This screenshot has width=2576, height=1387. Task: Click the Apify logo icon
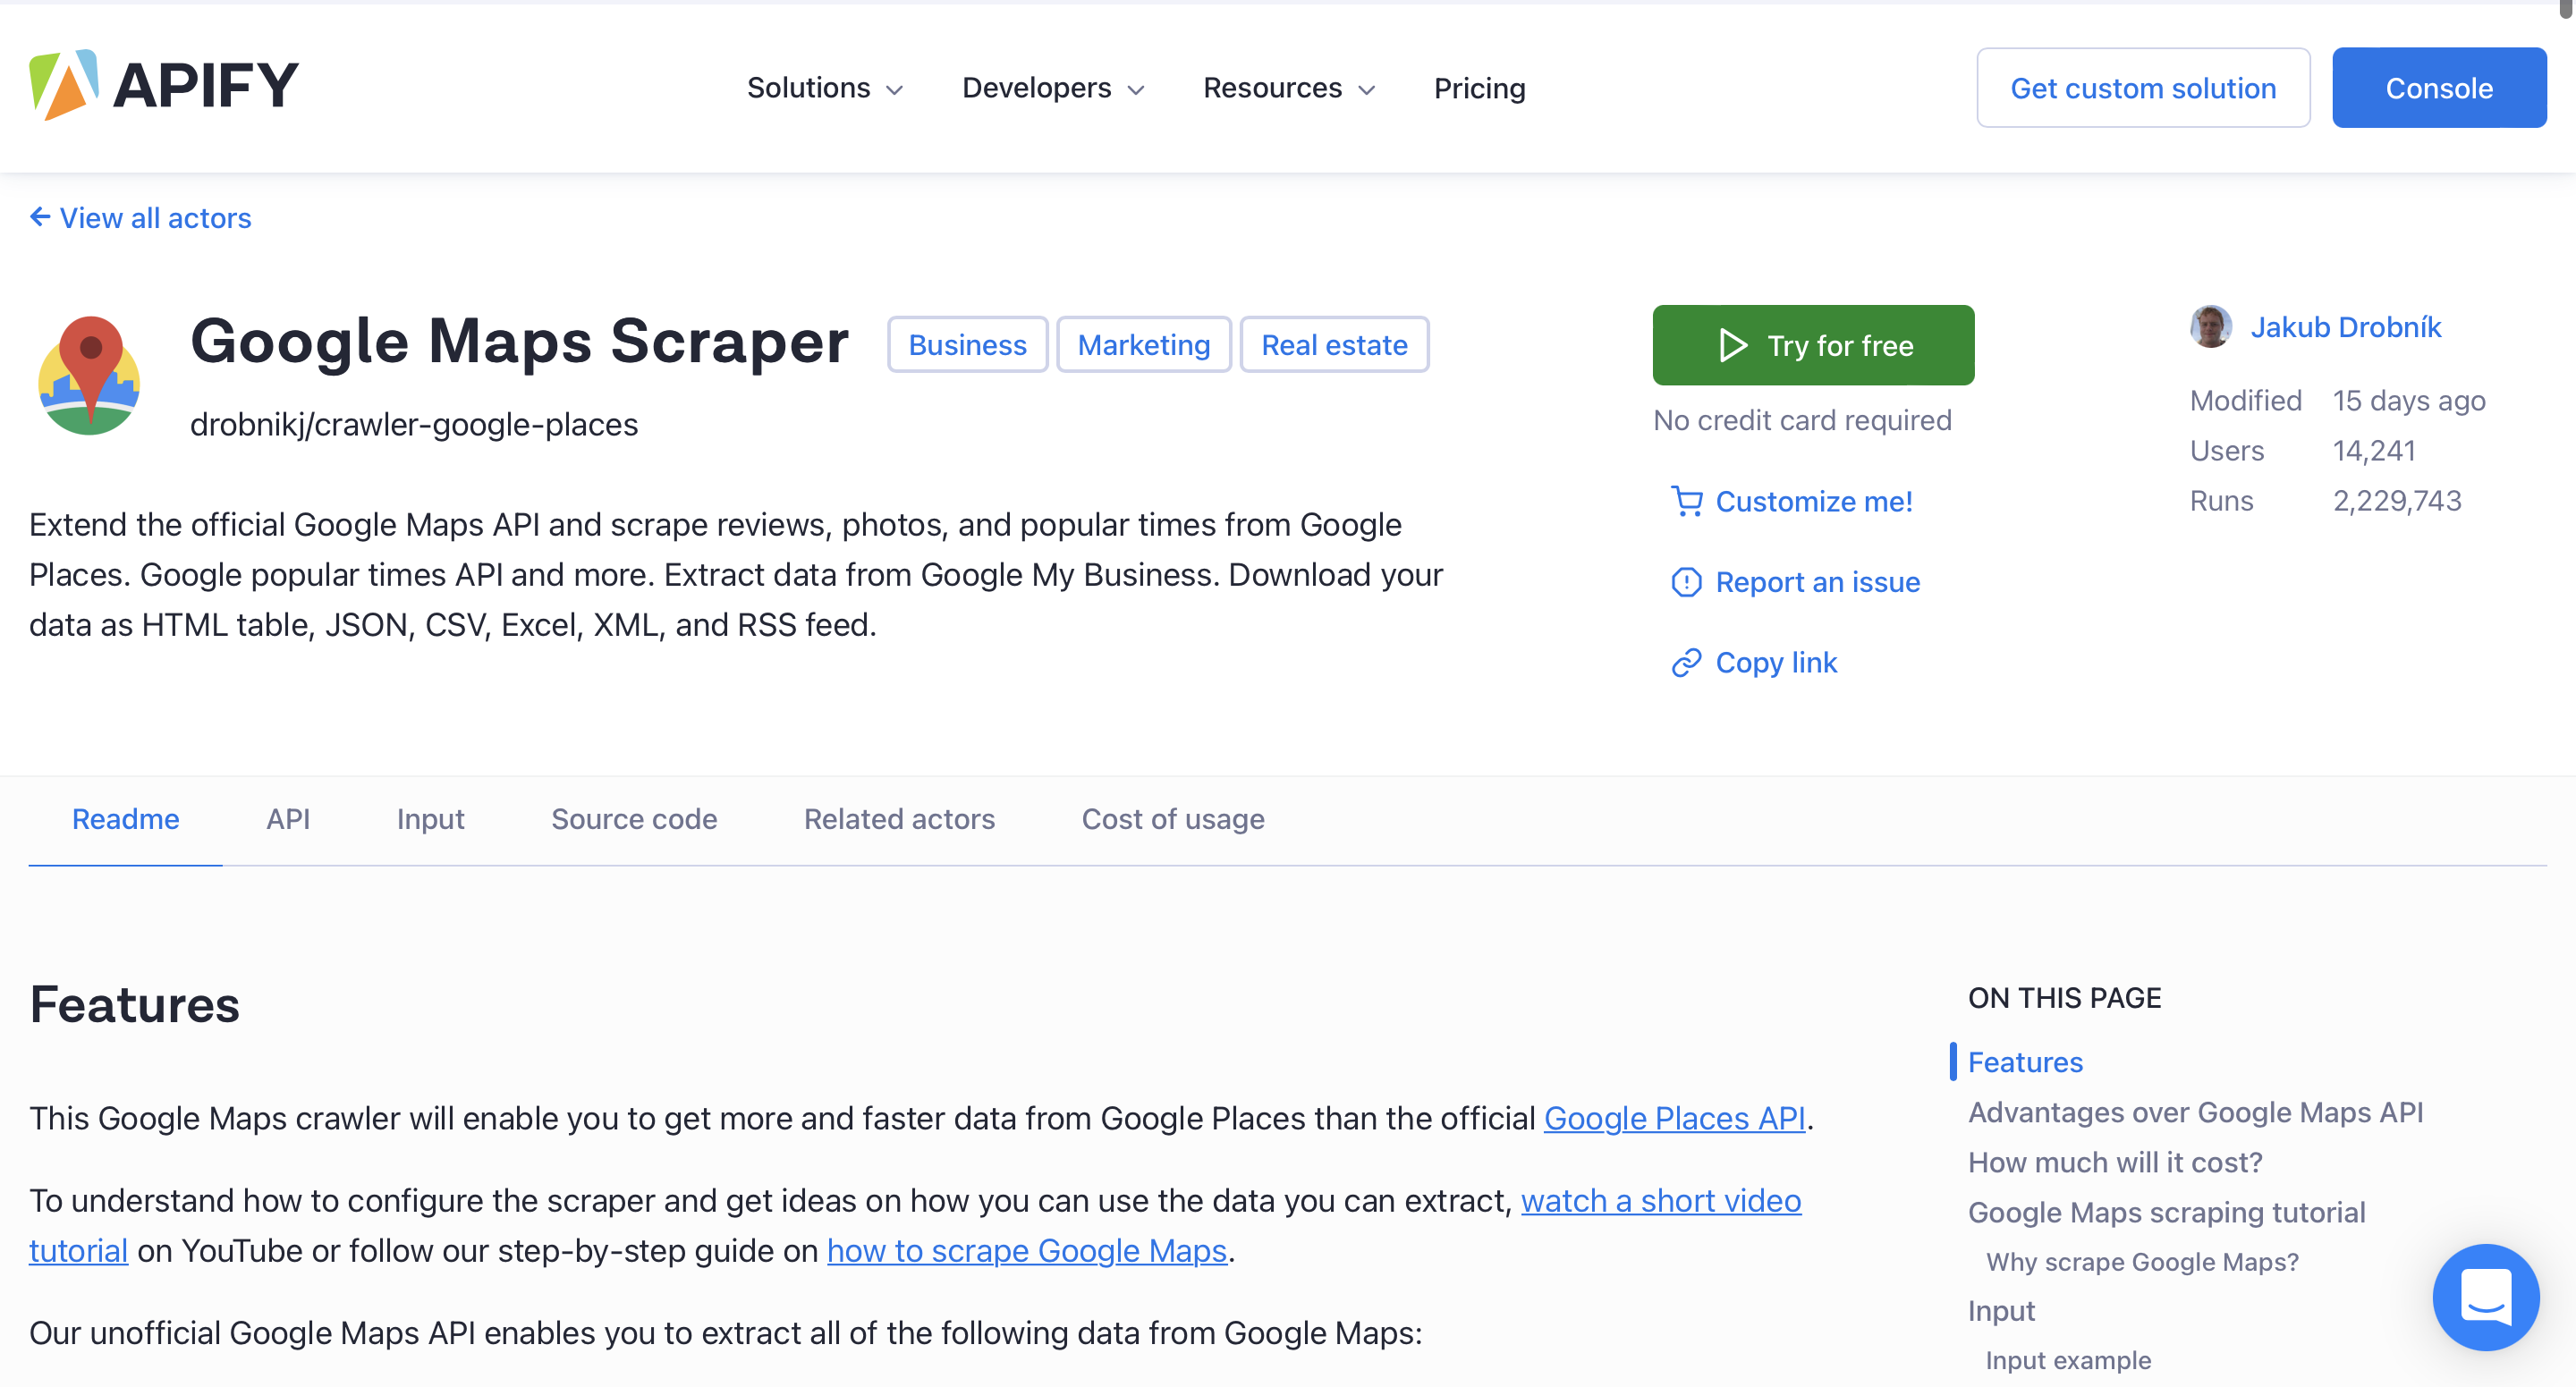click(x=64, y=86)
